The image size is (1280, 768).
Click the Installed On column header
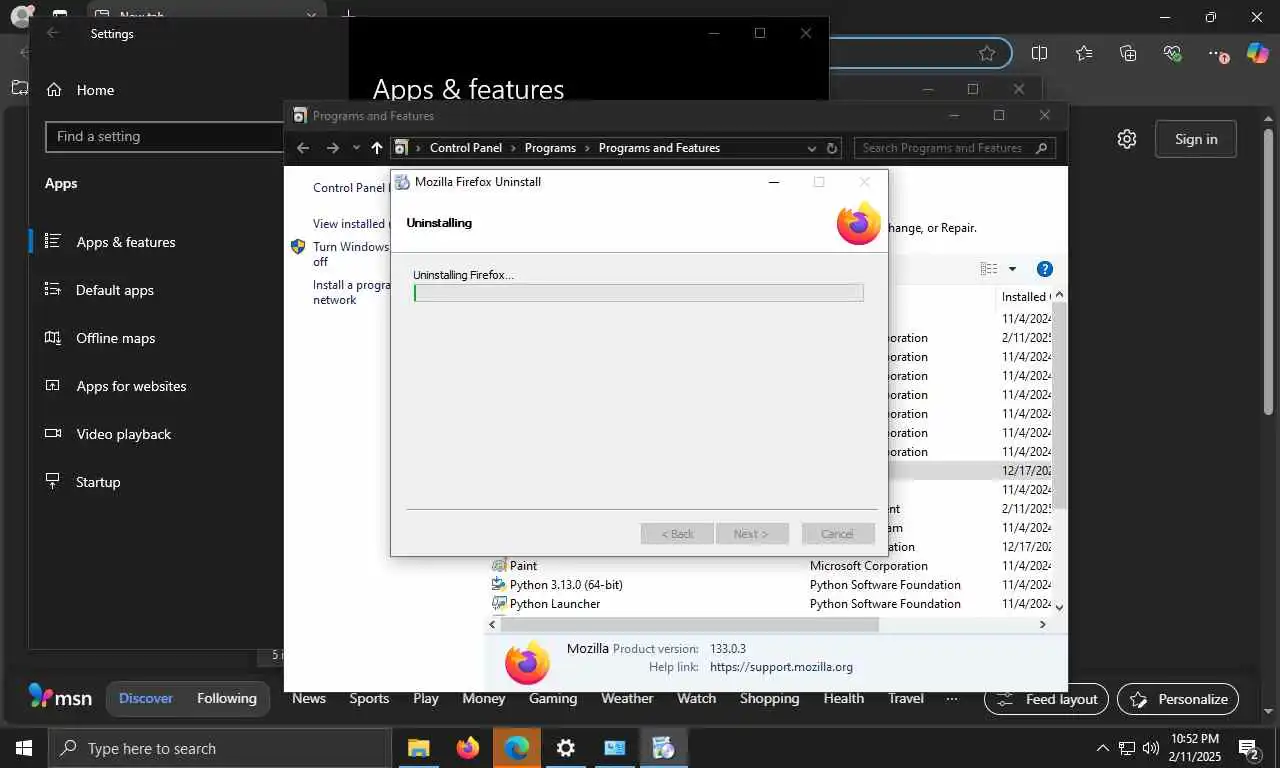click(x=1025, y=296)
